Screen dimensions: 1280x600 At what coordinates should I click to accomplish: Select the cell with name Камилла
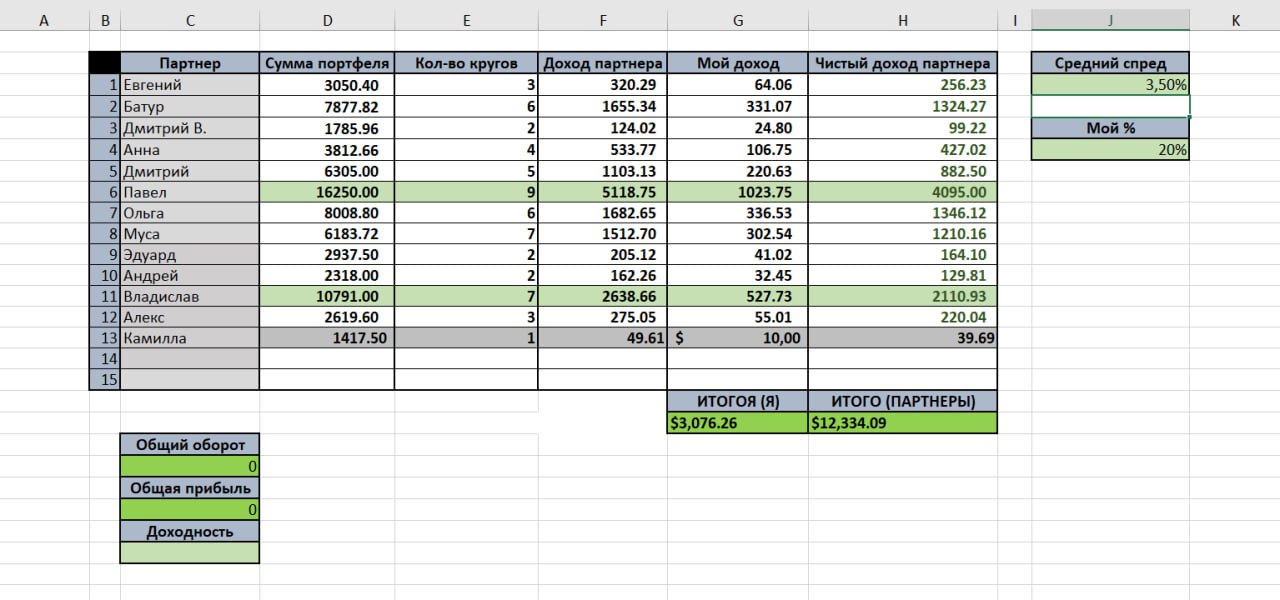(x=190, y=338)
